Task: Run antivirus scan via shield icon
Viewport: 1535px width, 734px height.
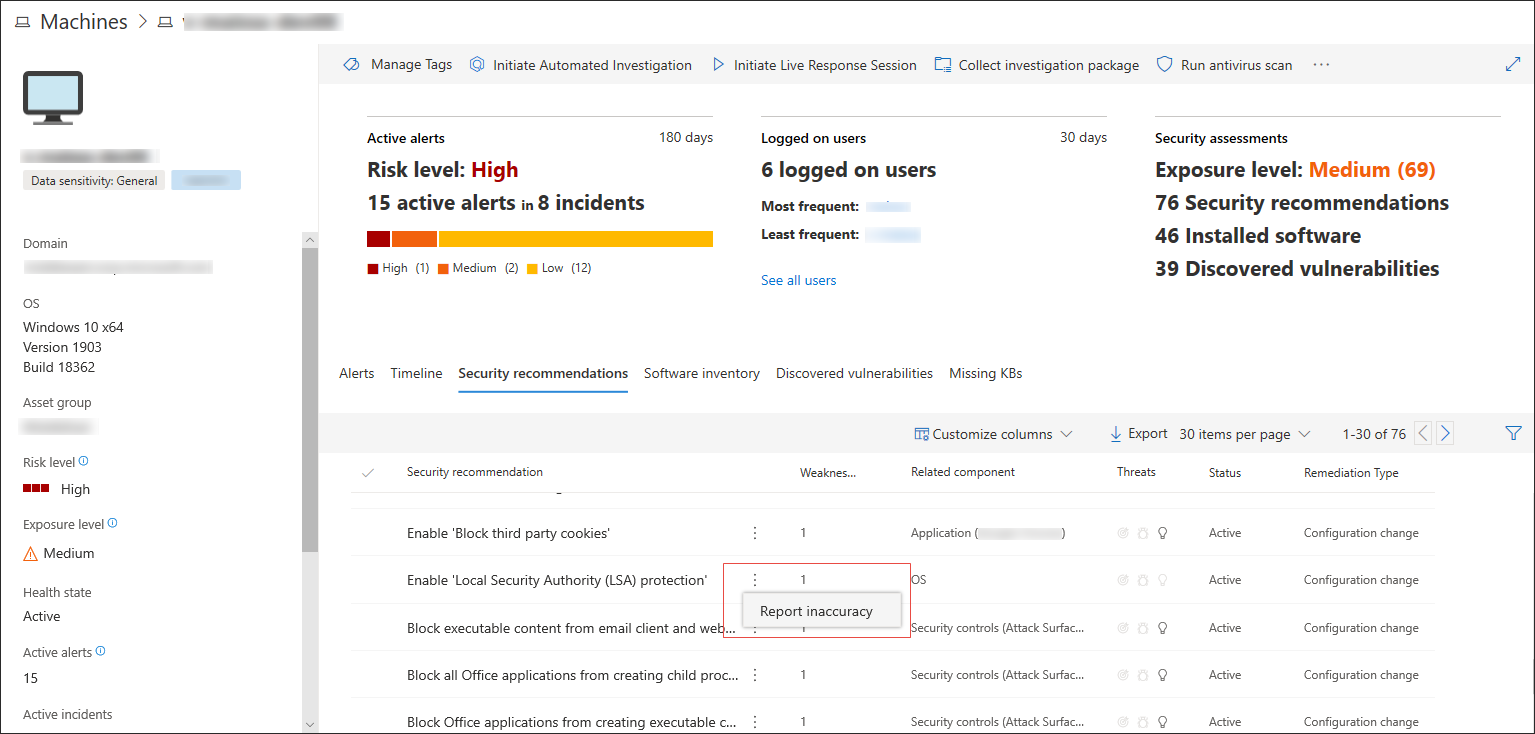Action: pos(1164,65)
